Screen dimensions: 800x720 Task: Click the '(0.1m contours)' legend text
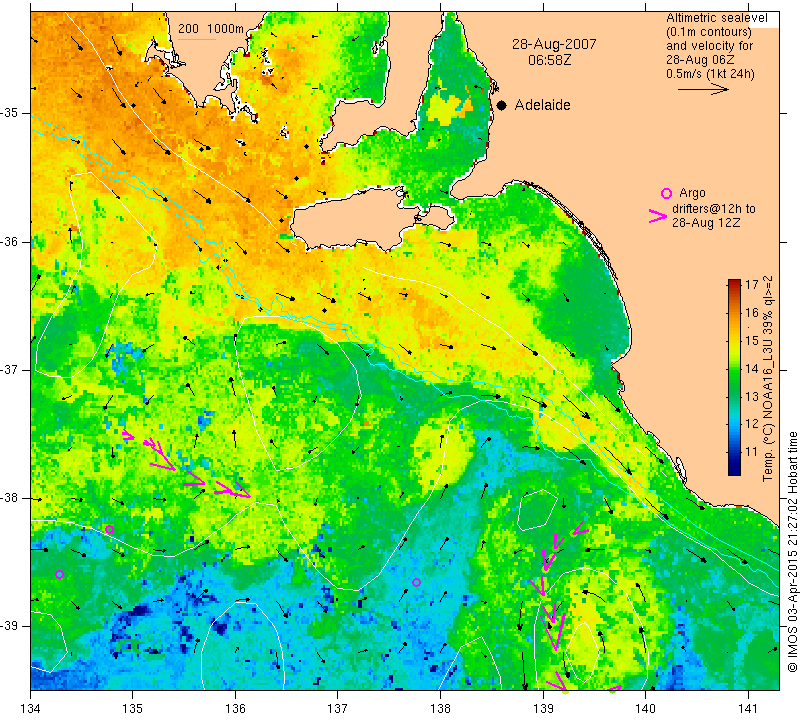[x=709, y=32]
